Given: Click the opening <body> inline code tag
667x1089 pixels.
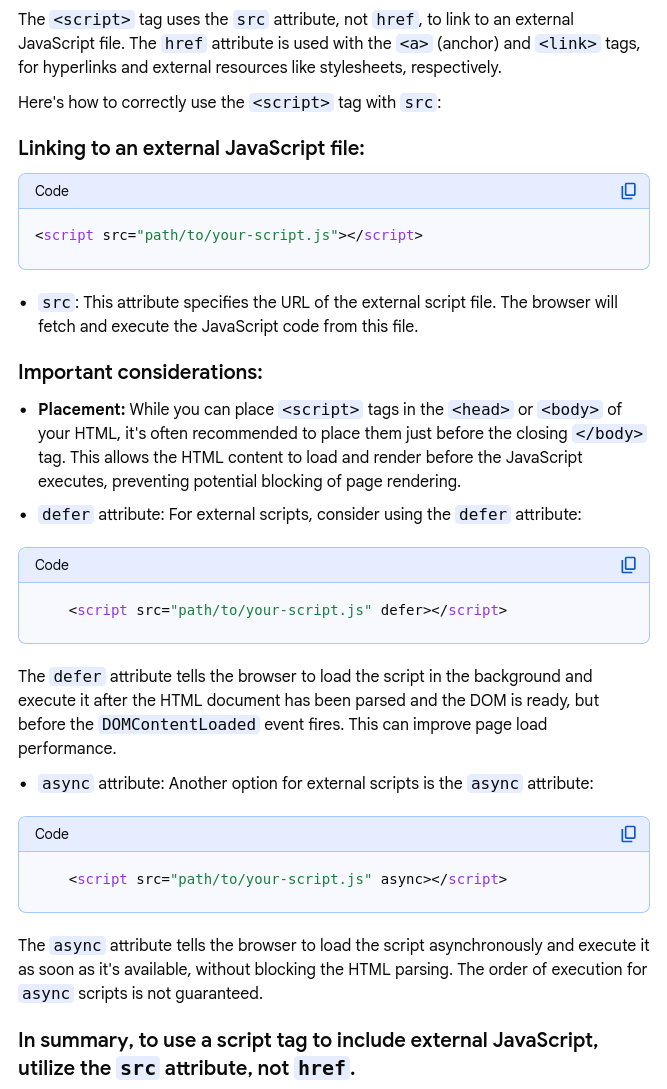Looking at the screenshot, I should click(x=570, y=409).
